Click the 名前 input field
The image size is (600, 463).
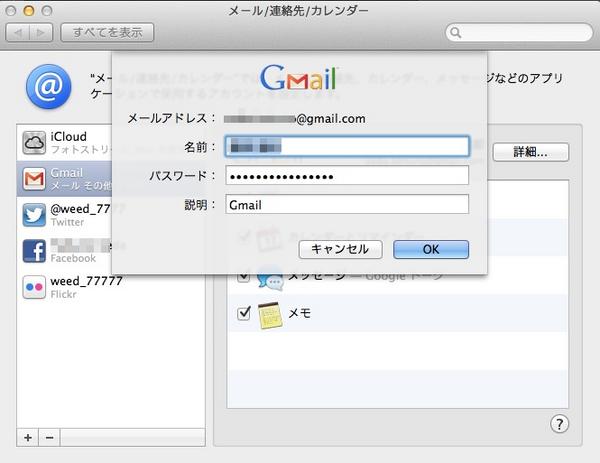point(347,146)
